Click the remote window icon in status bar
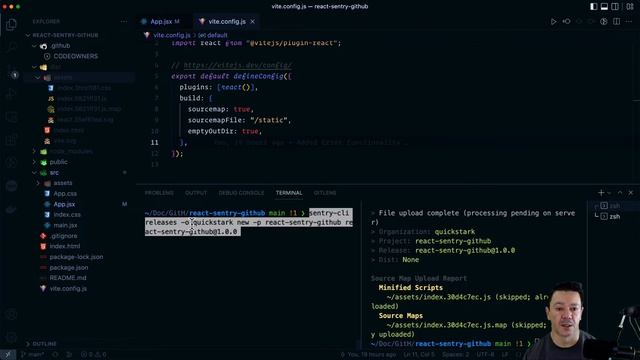This screenshot has width=640, height=360. (8, 354)
